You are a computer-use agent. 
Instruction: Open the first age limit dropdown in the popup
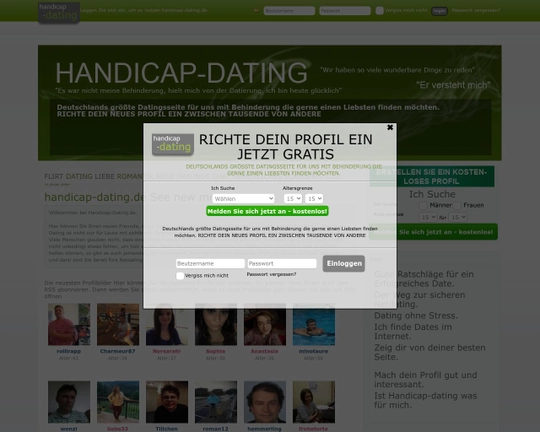293,199
